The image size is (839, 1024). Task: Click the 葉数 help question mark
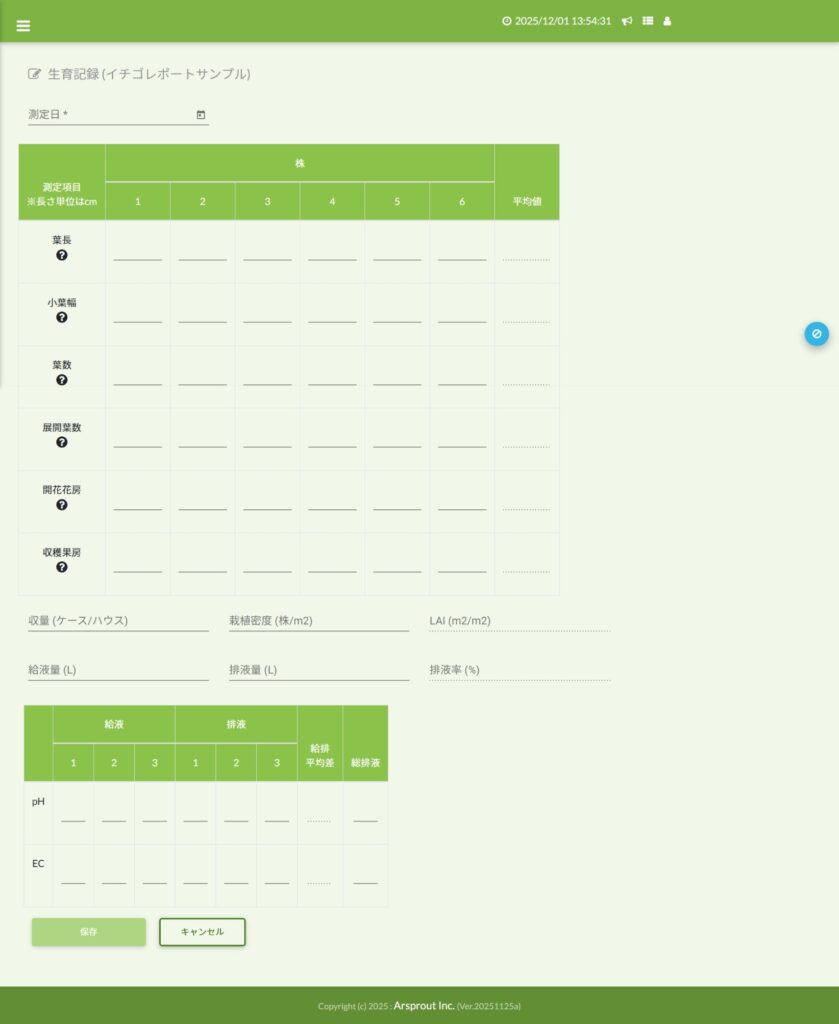tap(62, 381)
